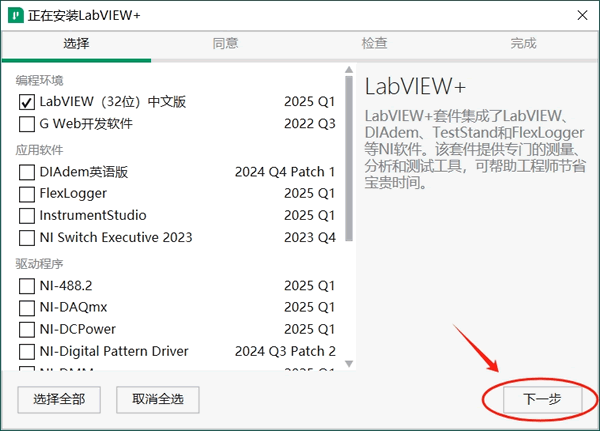Viewport: 600px width, 431px height.
Task: Tick NI-Digital Pattern Driver checkbox
Action: click(x=27, y=351)
